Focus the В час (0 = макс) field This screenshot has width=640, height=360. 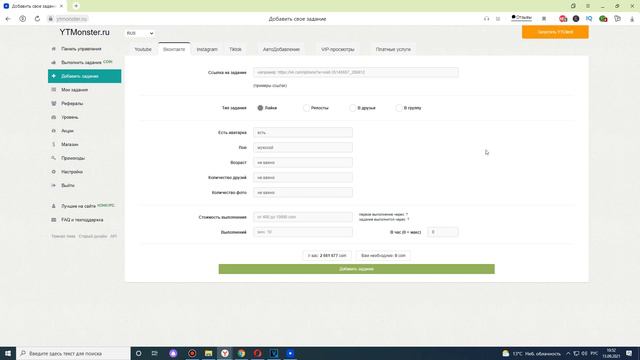click(443, 232)
